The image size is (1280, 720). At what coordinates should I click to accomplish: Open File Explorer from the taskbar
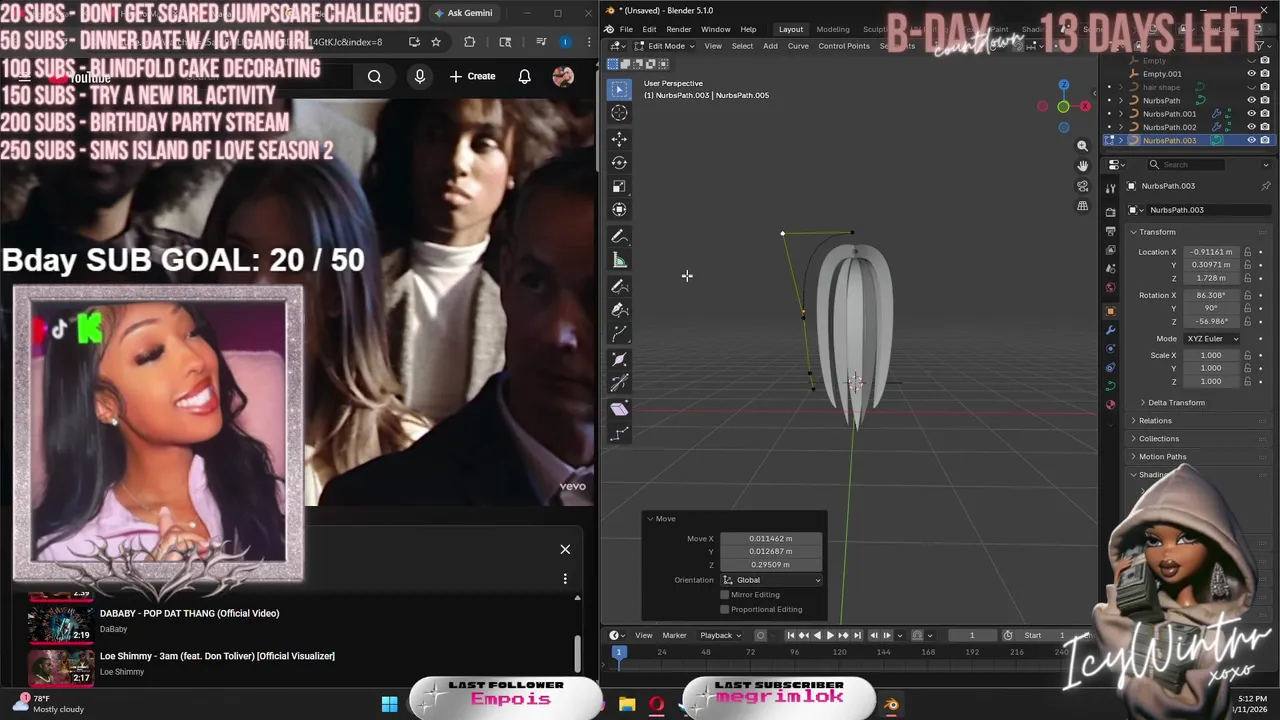tap(627, 704)
